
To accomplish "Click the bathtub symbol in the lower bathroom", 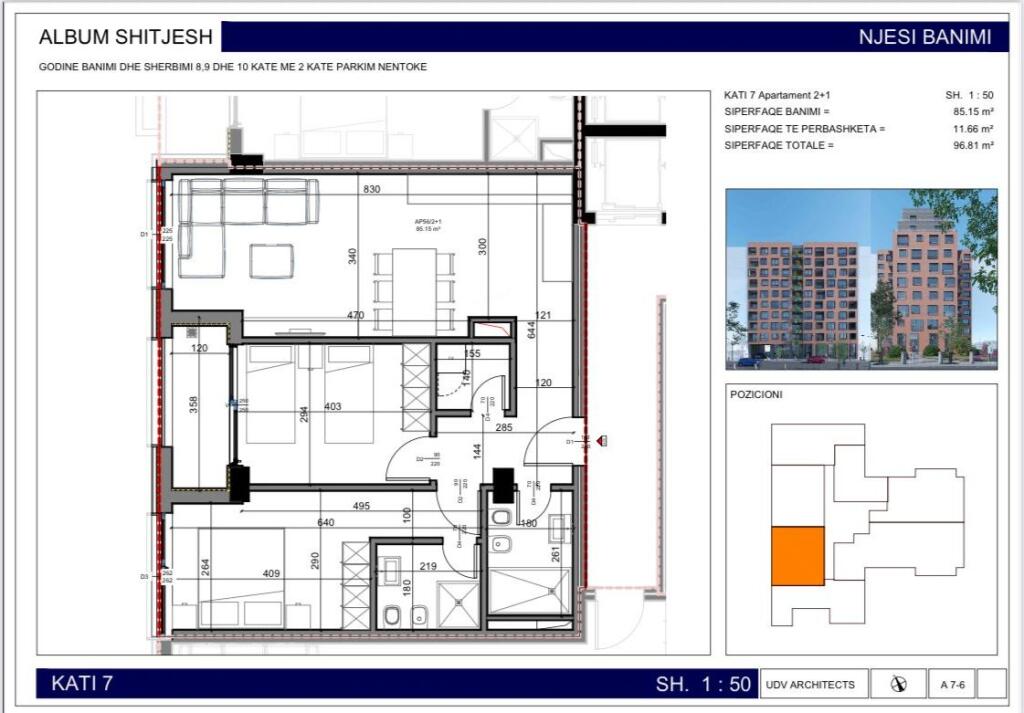I will tap(528, 590).
